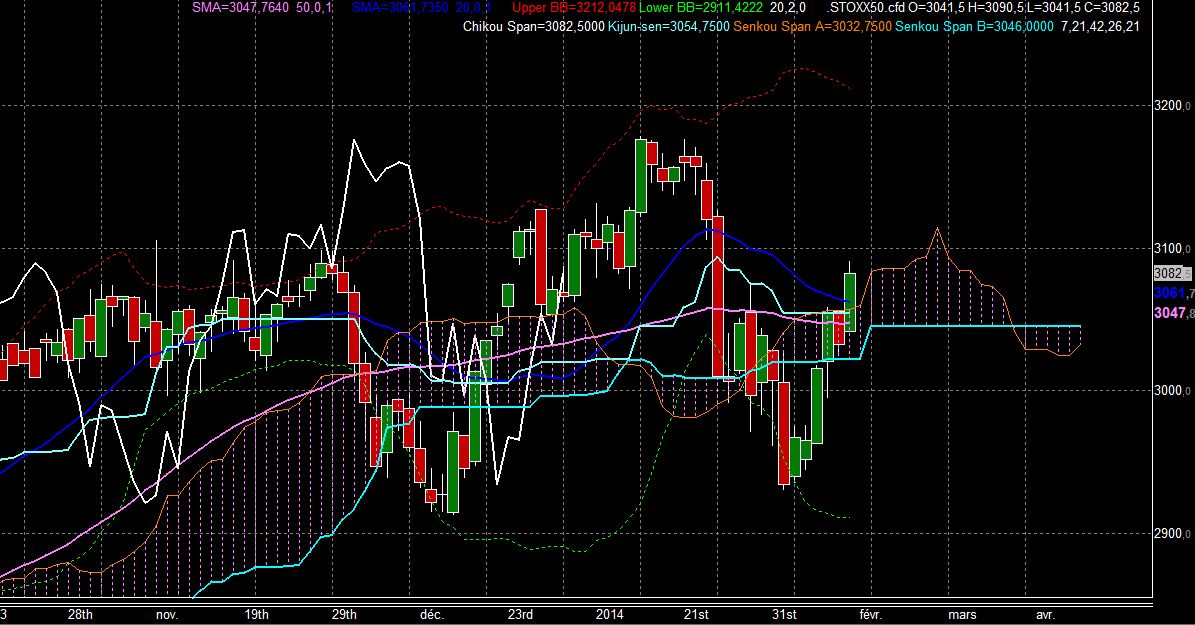The width and height of the screenshot is (1195, 625).
Task: Select the Kijun-sen=3054,7500 label
Action: coord(669,27)
